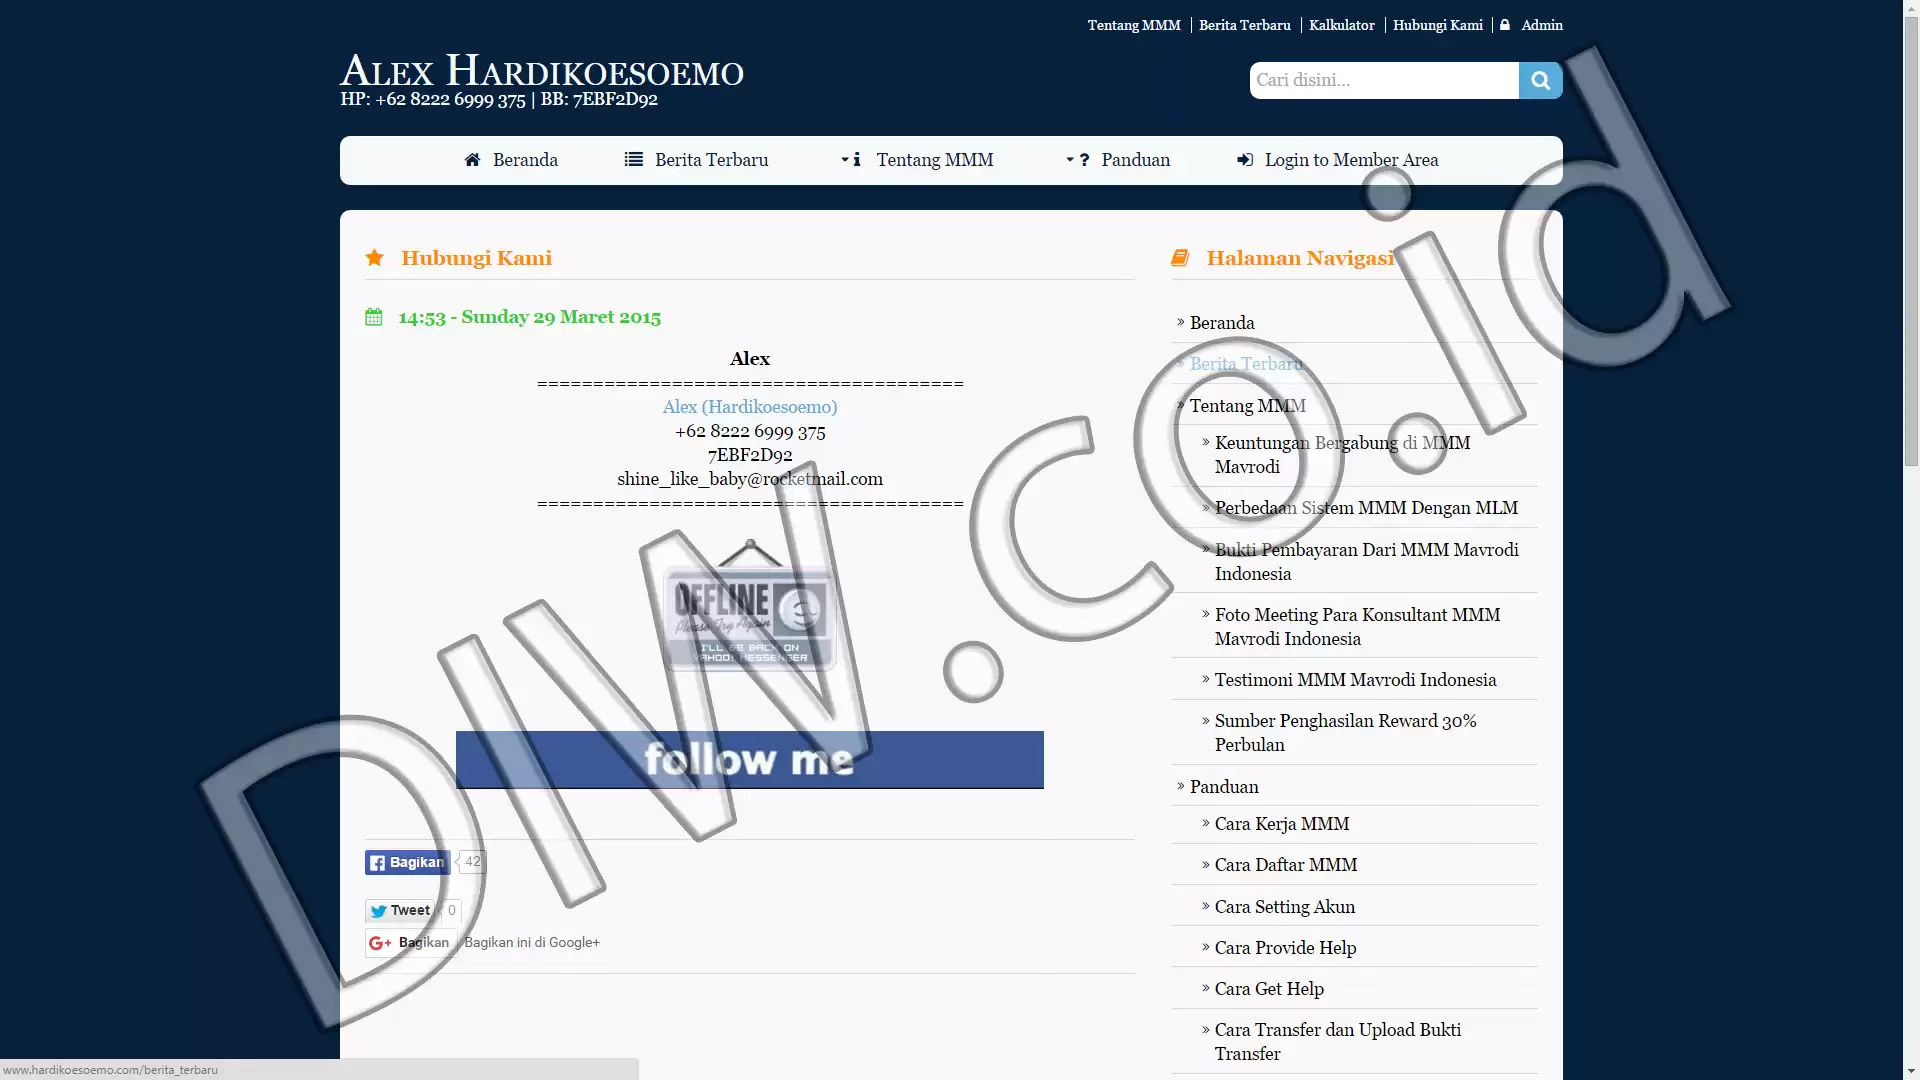The height and width of the screenshot is (1080, 1920).
Task: Click the list icon beside Berita Terbaru
Action: (x=634, y=160)
